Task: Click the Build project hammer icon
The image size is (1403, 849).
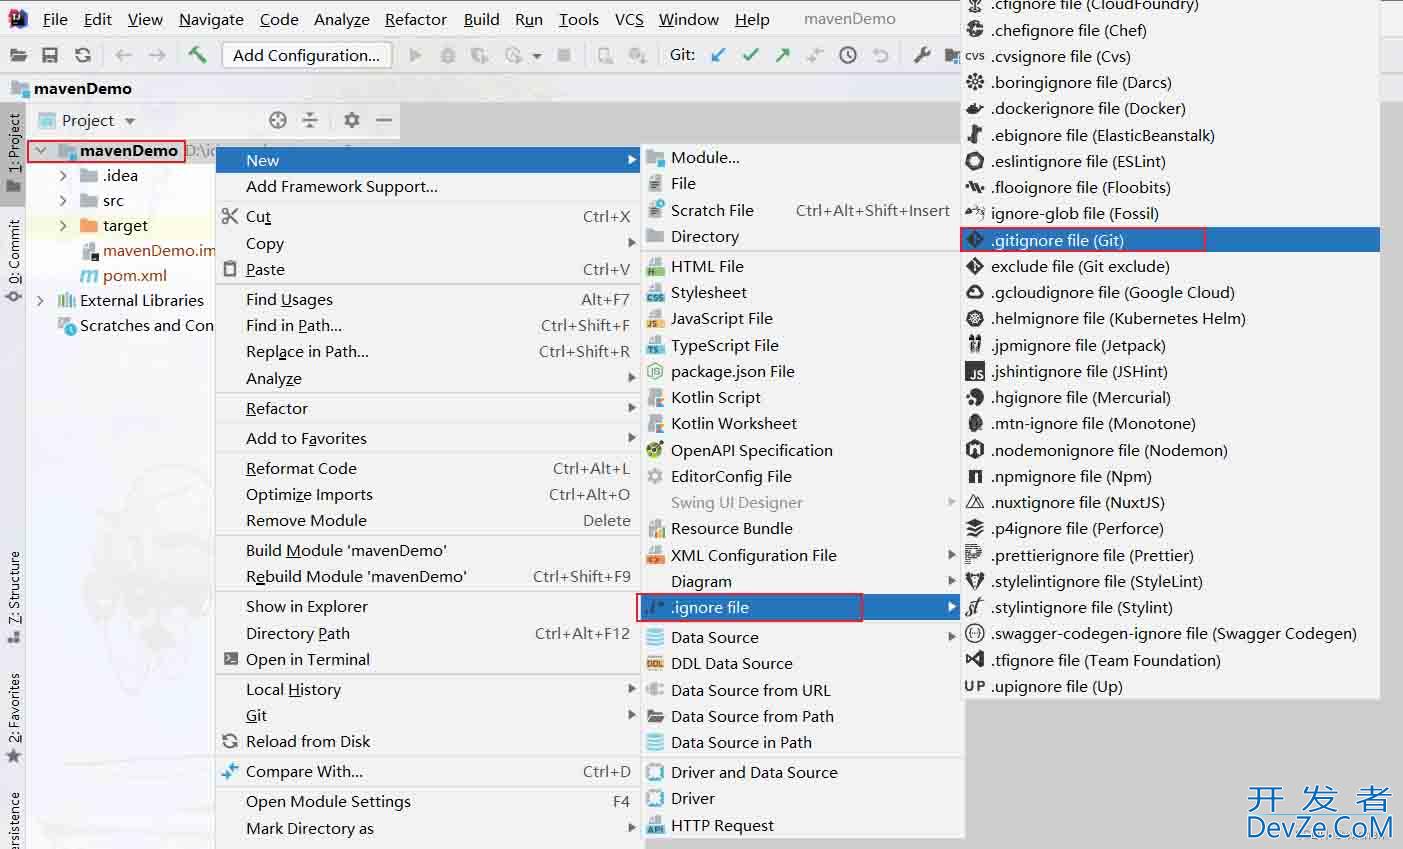Action: tap(197, 55)
